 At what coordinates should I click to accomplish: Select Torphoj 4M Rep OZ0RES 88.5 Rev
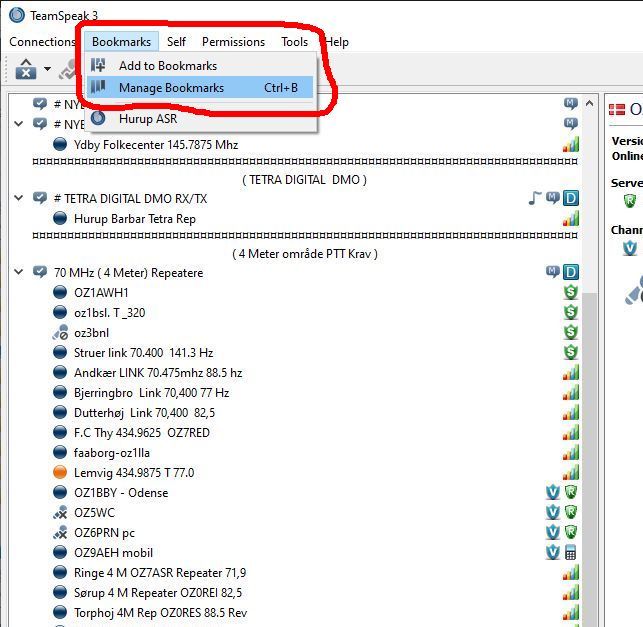[160, 613]
